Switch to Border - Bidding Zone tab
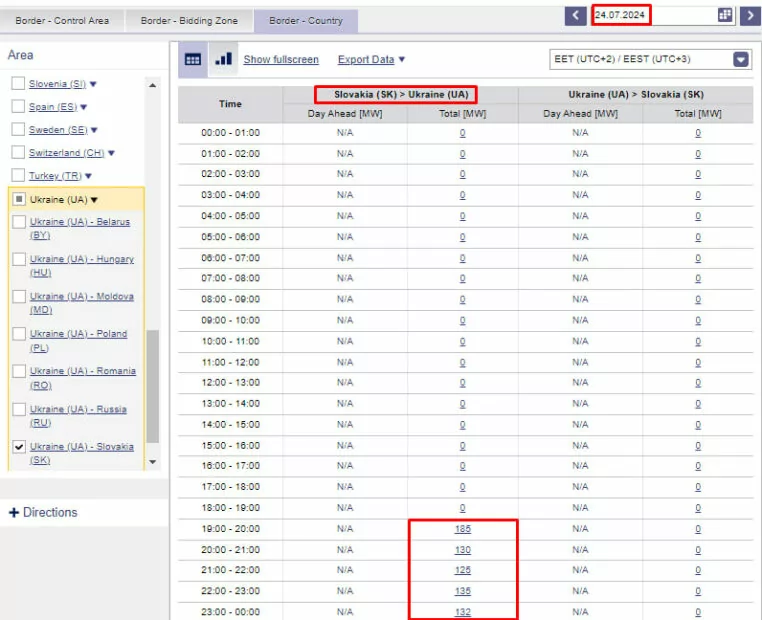Screen dimensions: 762x620 point(189,20)
